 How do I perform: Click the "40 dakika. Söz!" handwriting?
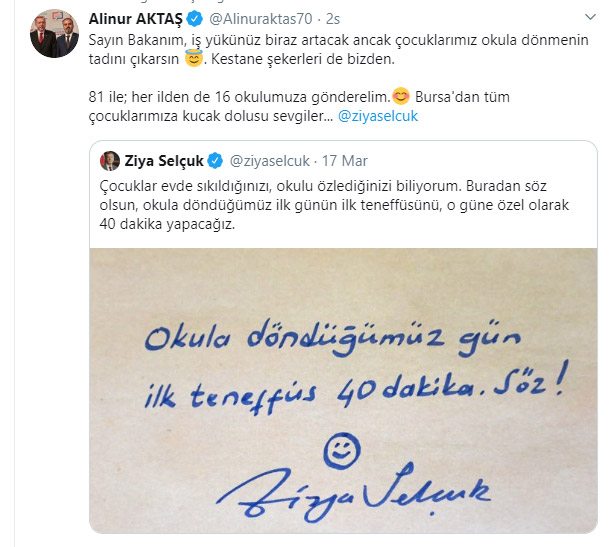click(x=451, y=385)
